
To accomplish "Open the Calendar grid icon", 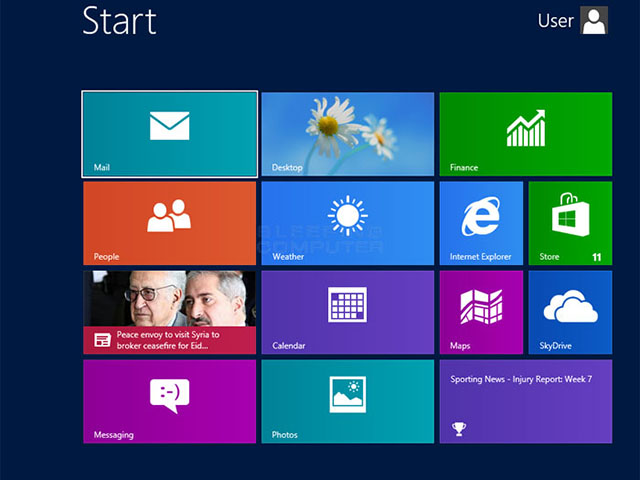I will pyautogui.click(x=347, y=304).
